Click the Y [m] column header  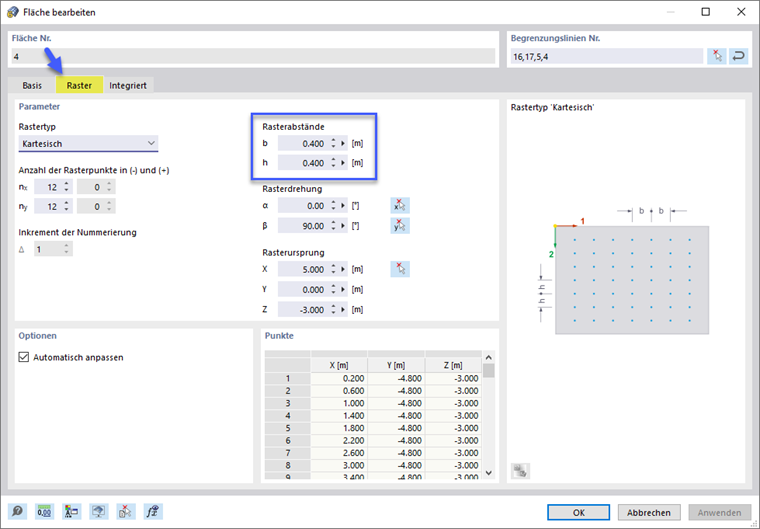pyautogui.click(x=396, y=365)
